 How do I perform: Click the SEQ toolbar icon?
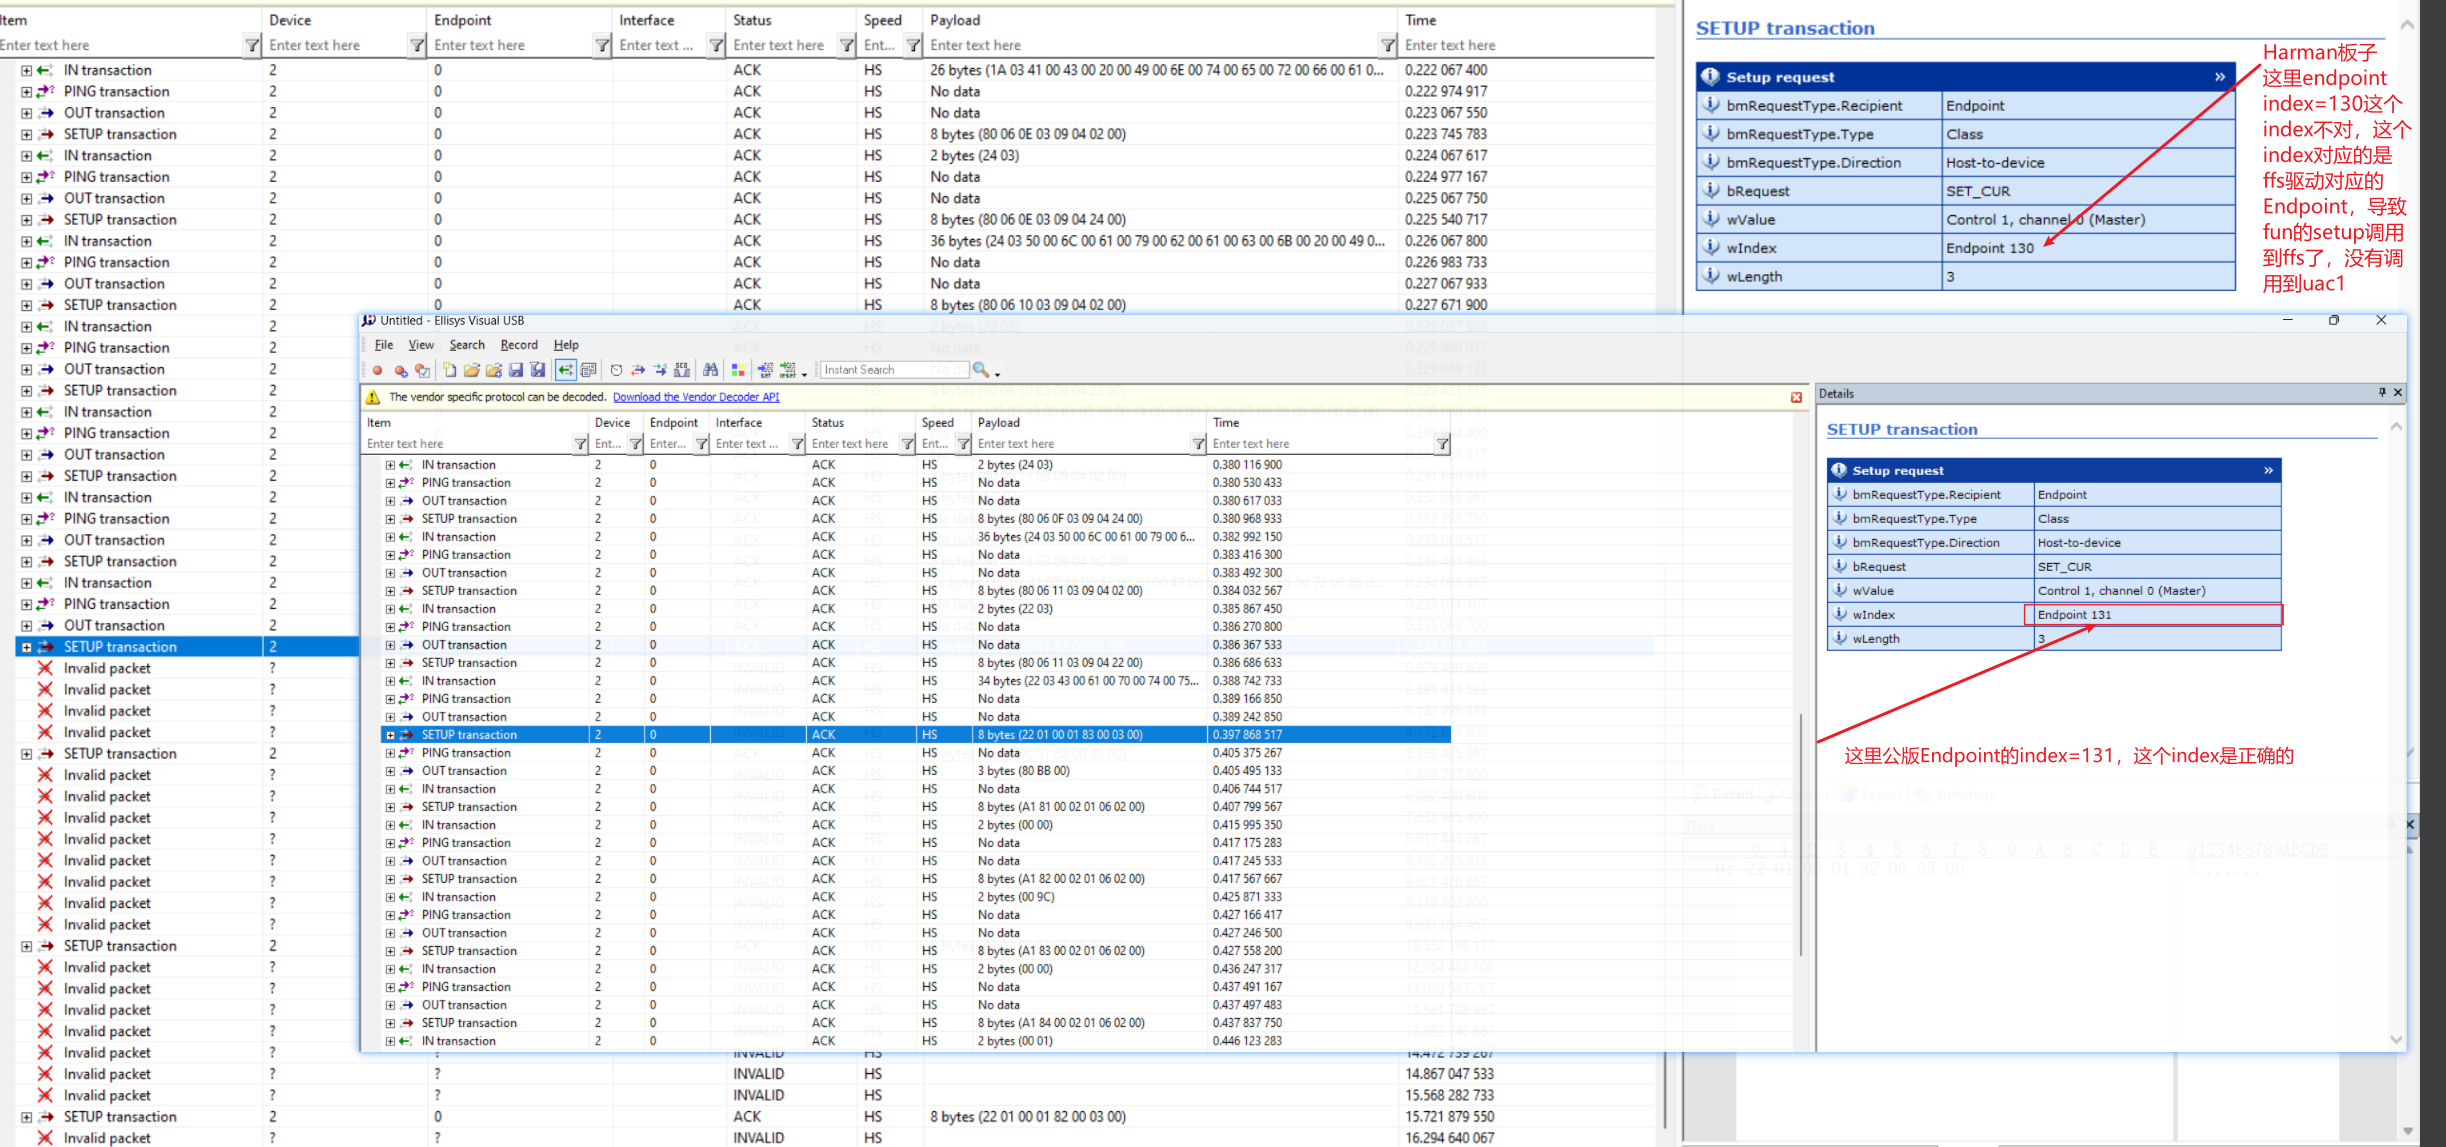681,370
